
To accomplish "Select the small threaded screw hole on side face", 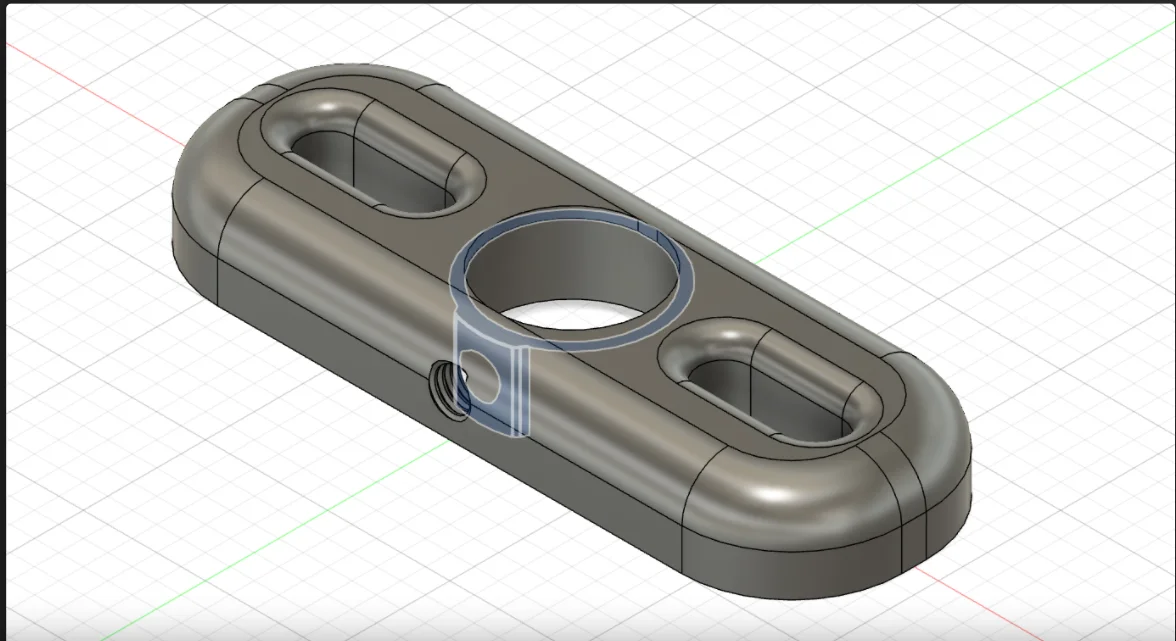I will click(x=448, y=390).
